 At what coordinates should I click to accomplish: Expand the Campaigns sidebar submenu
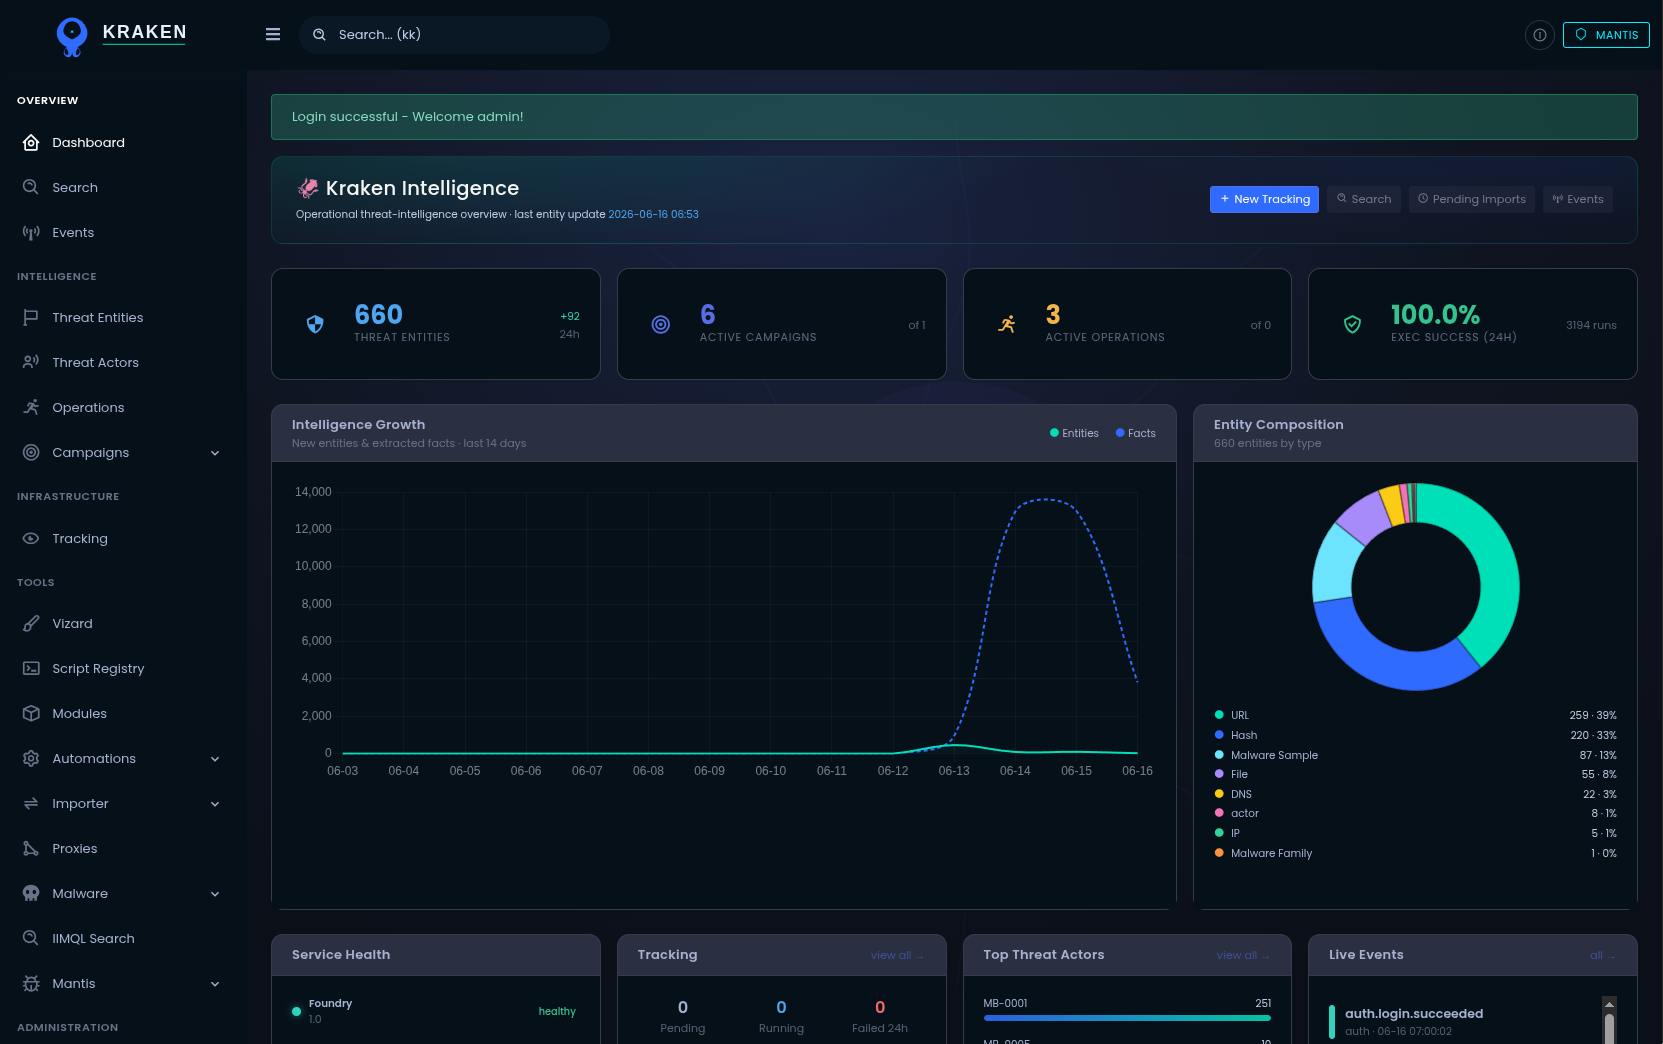click(x=215, y=453)
